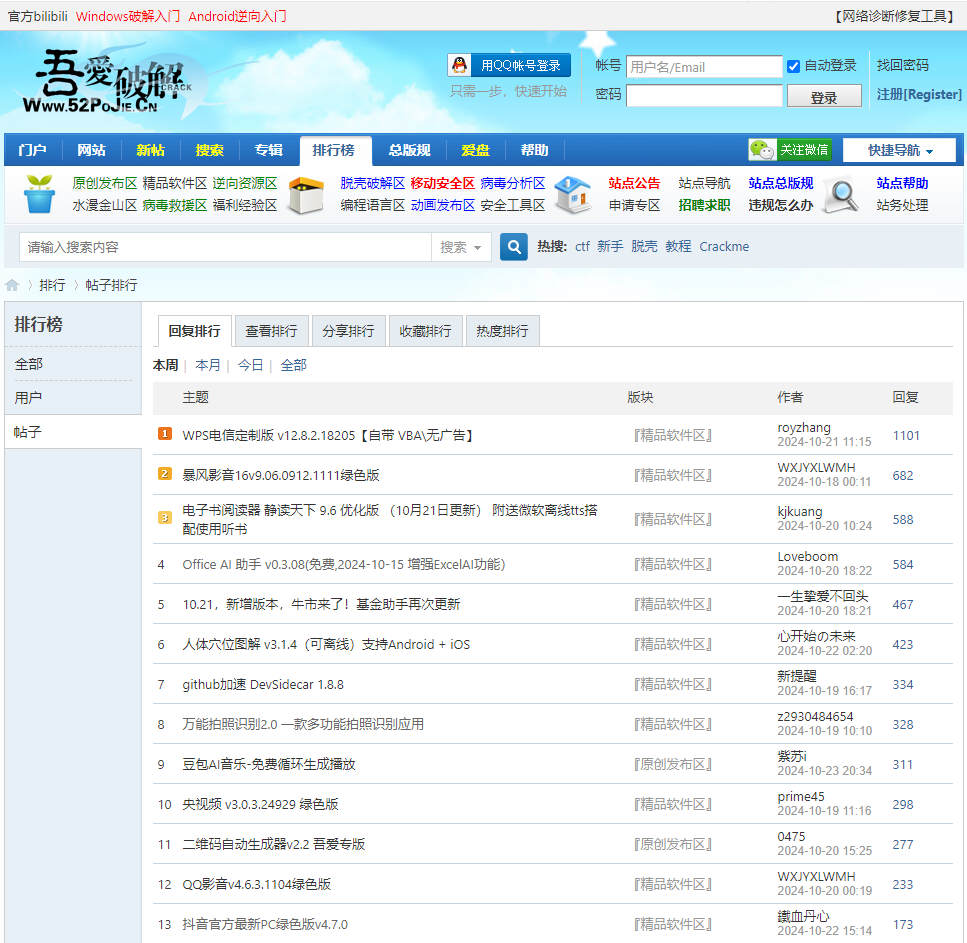Select the 回复排行 tab
Viewport: 967px width, 943px height.
194,331
